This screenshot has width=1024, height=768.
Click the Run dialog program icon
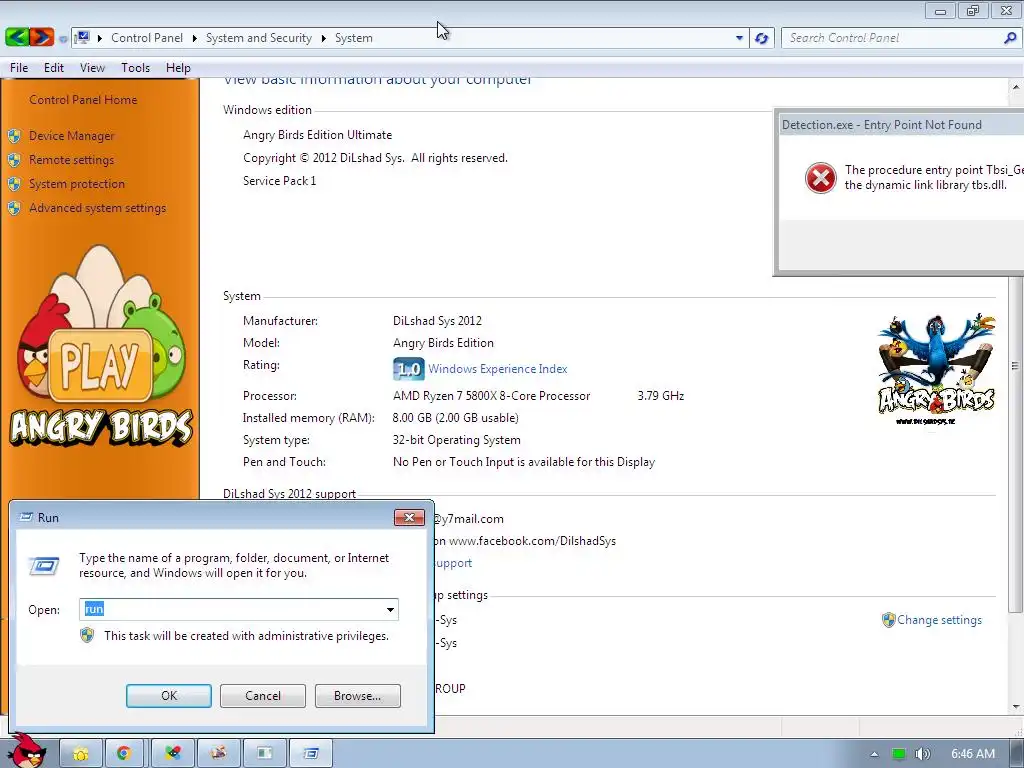click(44, 566)
